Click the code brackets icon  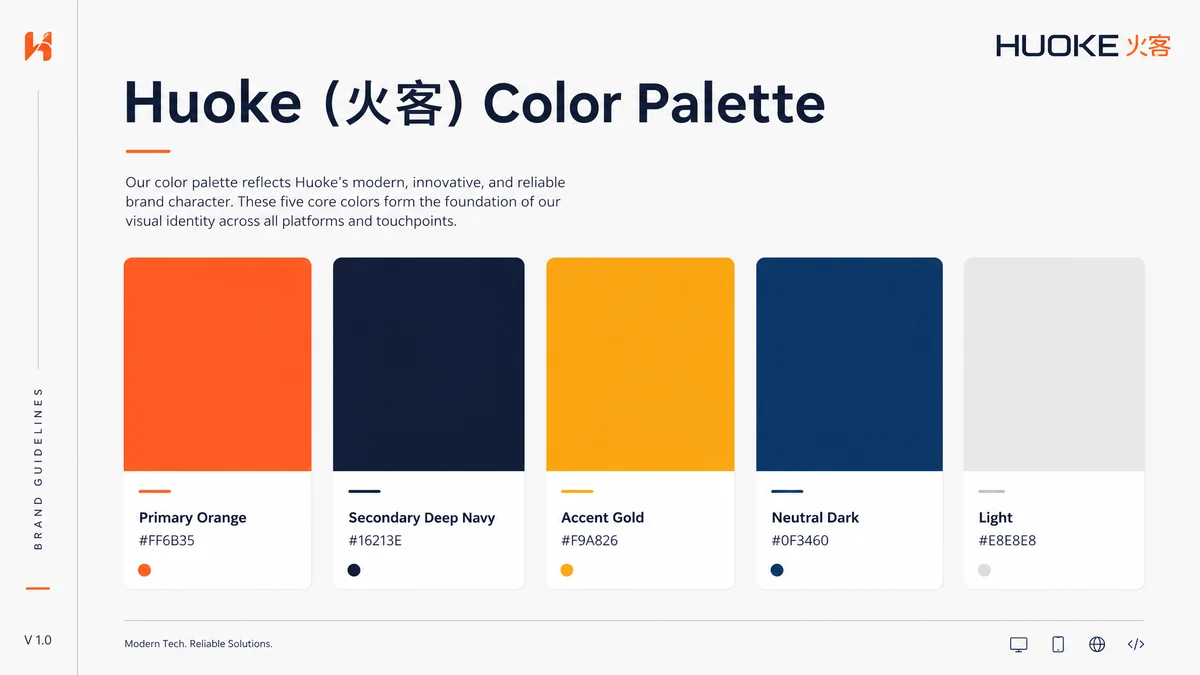tap(1136, 644)
